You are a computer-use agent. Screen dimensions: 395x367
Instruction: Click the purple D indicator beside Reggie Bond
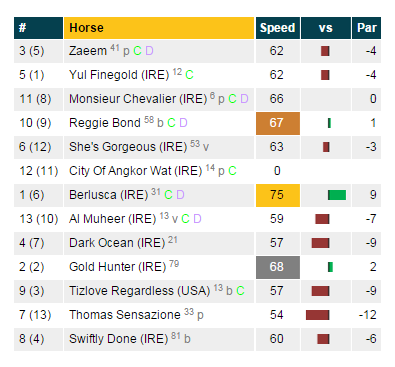[x=183, y=123]
